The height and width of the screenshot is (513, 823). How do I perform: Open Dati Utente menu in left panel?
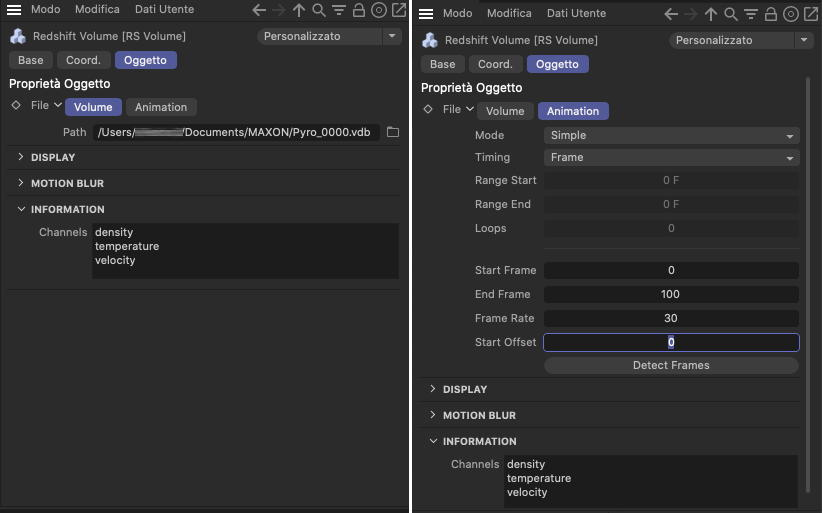[164, 9]
